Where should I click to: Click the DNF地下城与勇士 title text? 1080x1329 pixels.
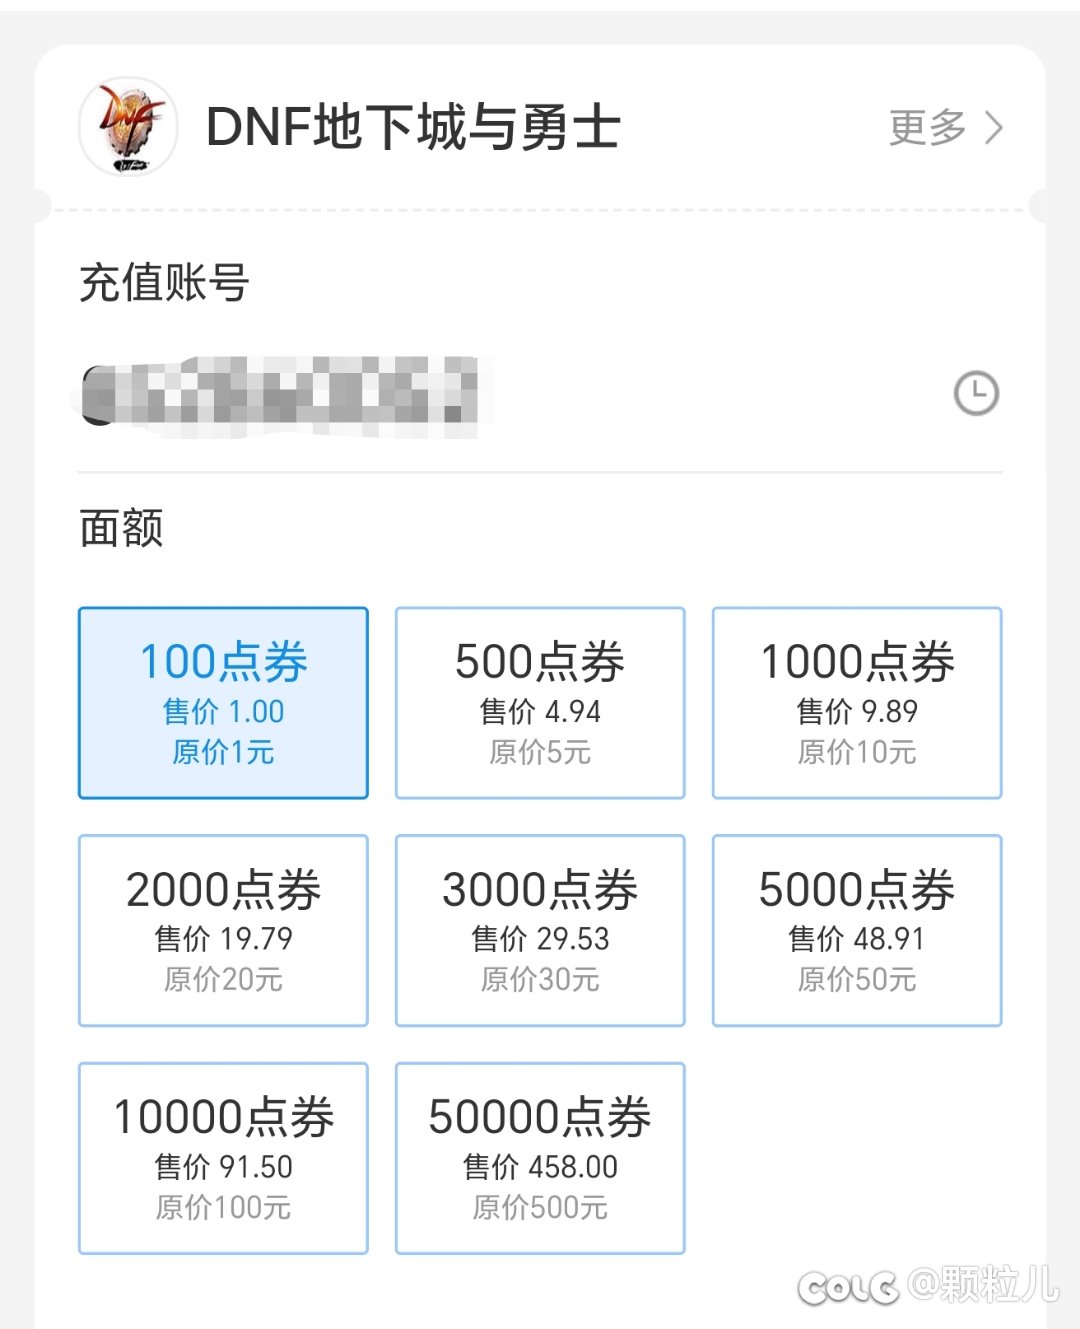point(413,128)
